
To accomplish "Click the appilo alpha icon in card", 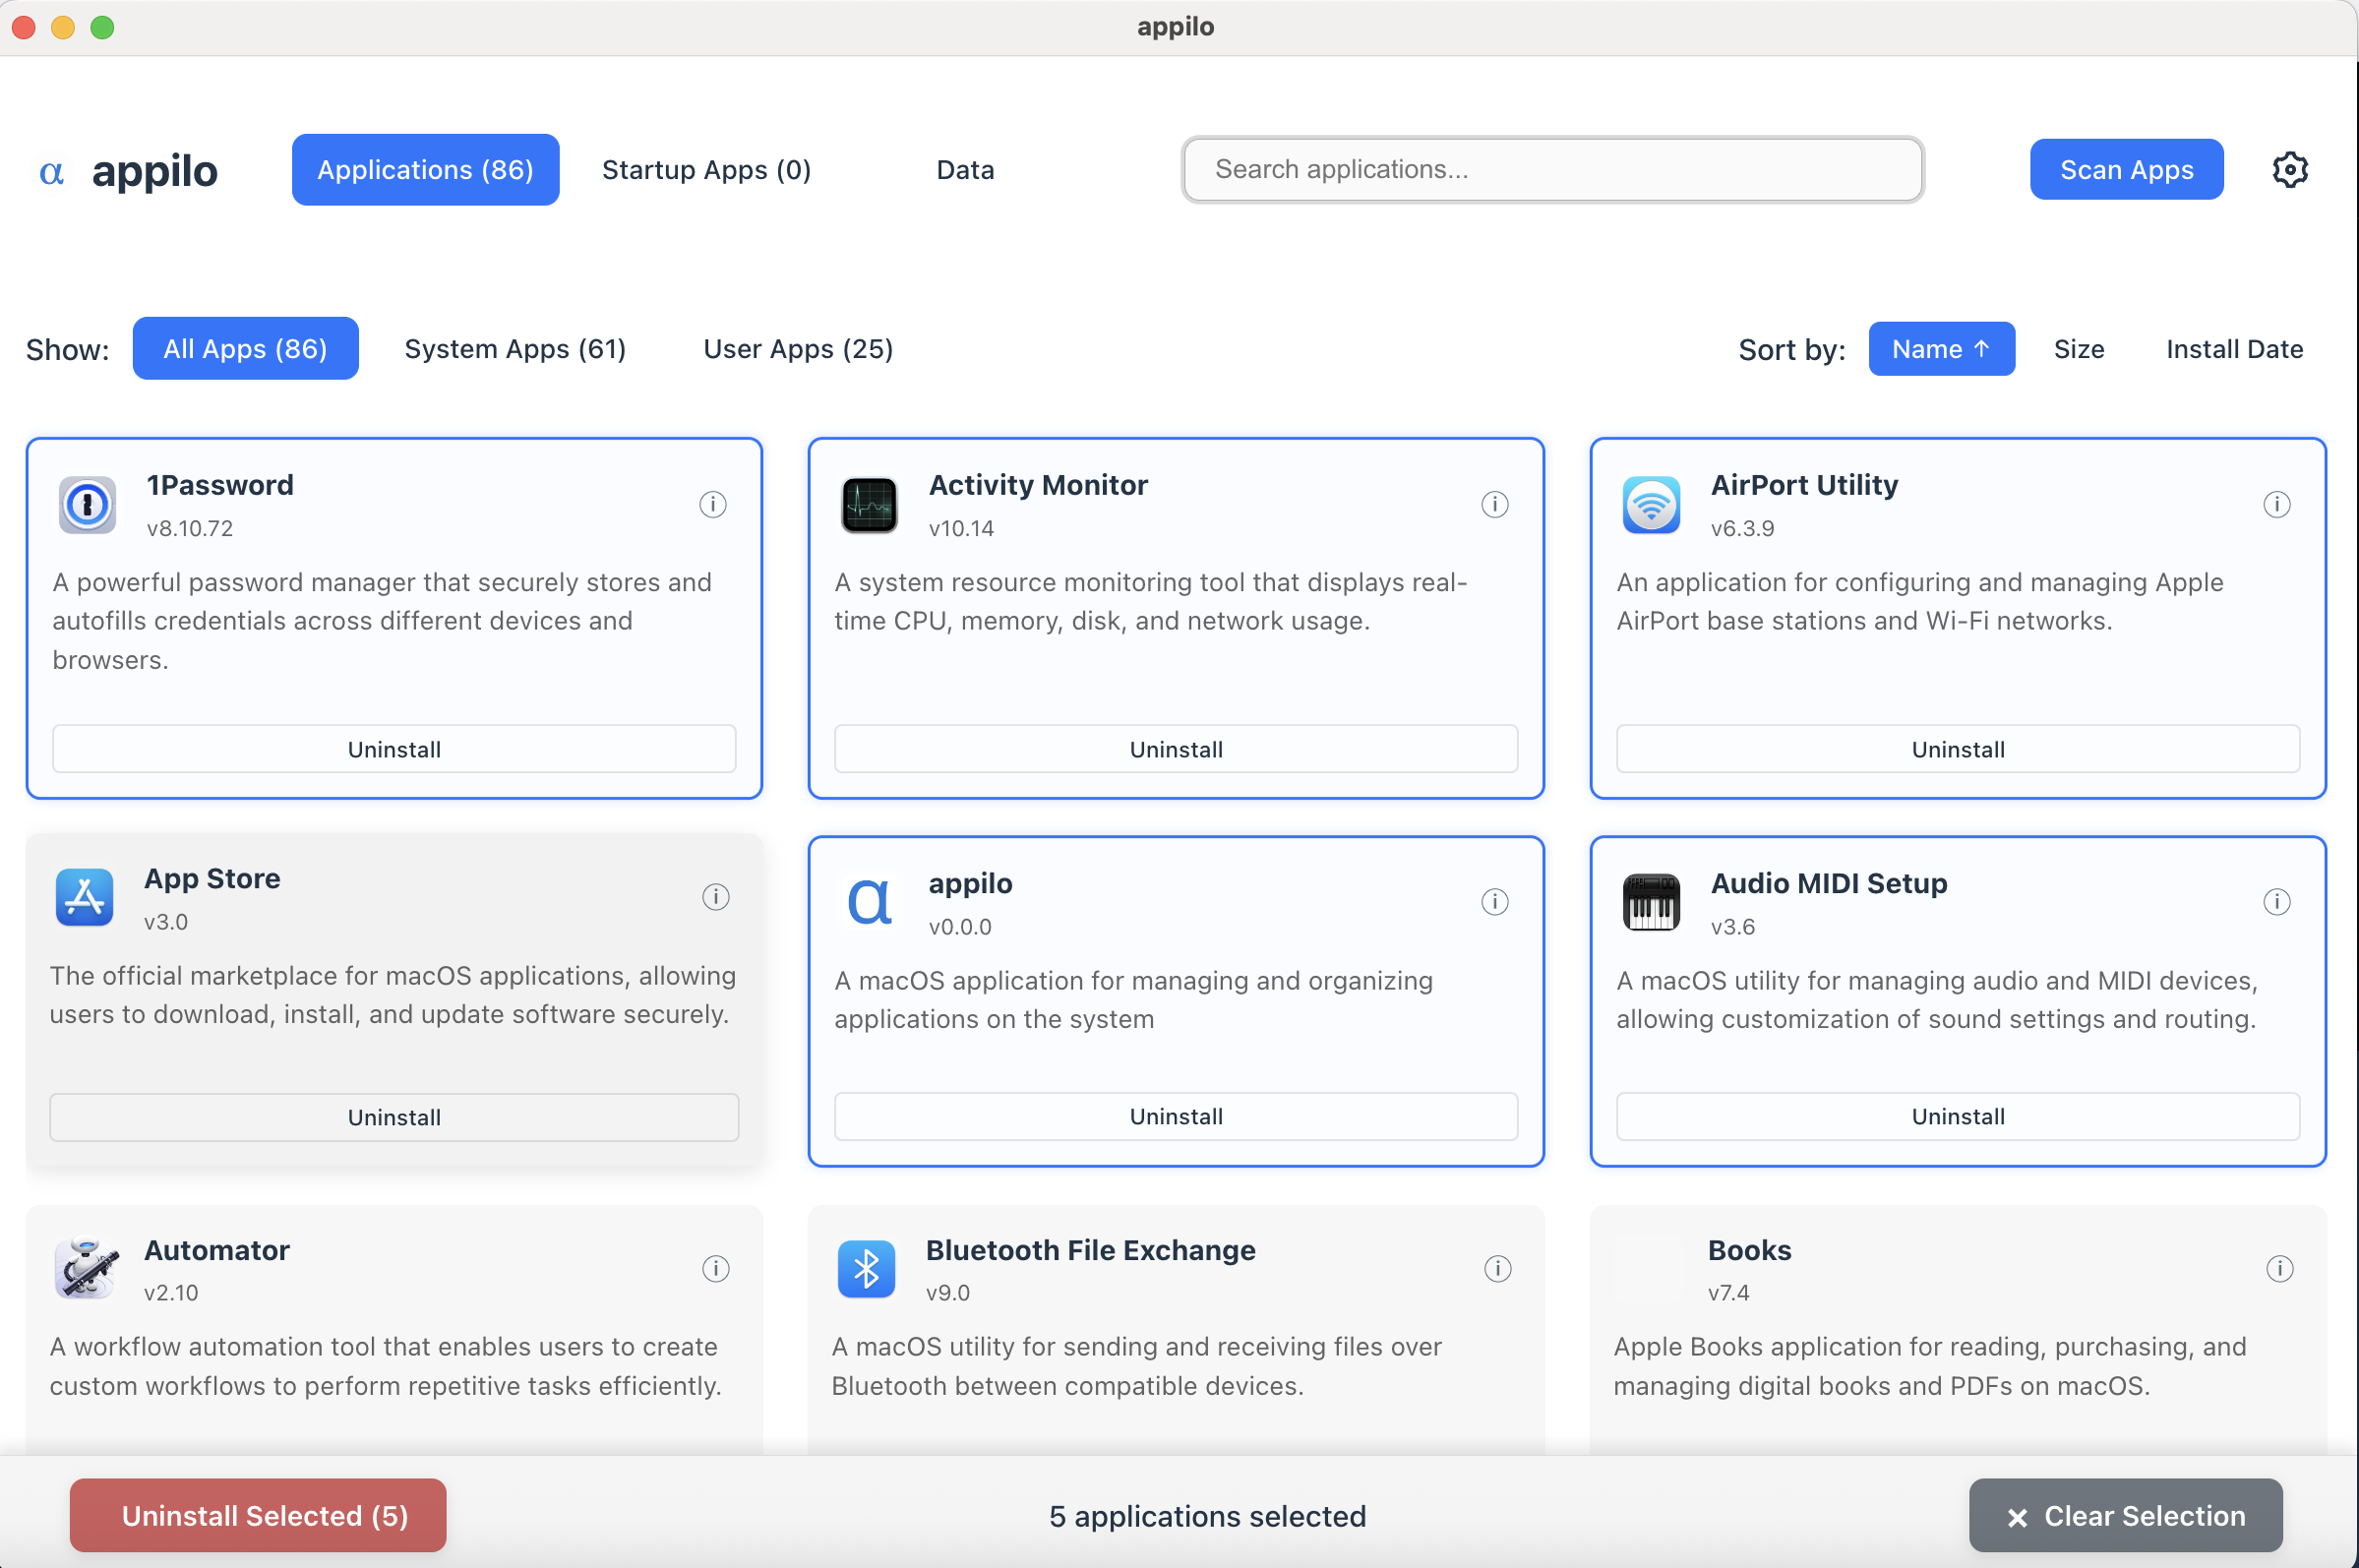I will [x=869, y=902].
